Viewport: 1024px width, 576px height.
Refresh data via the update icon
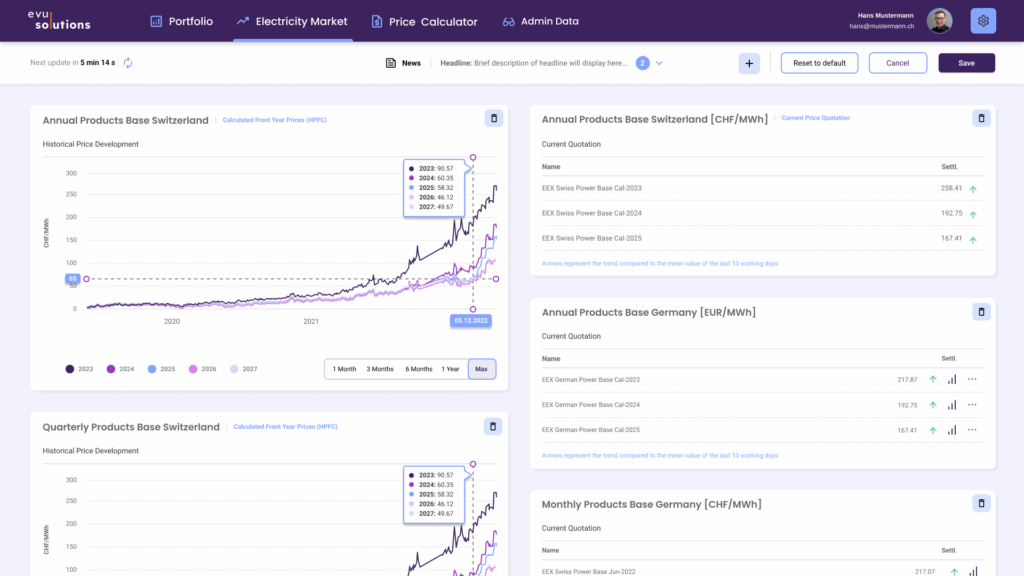128,63
